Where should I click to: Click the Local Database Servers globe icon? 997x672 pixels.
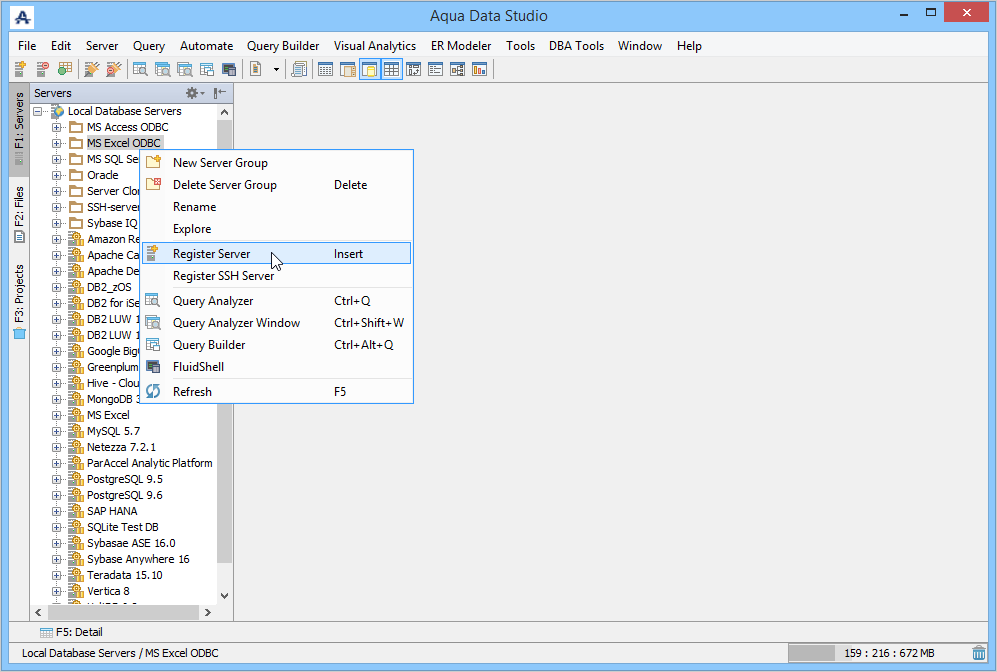pyautogui.click(x=58, y=111)
